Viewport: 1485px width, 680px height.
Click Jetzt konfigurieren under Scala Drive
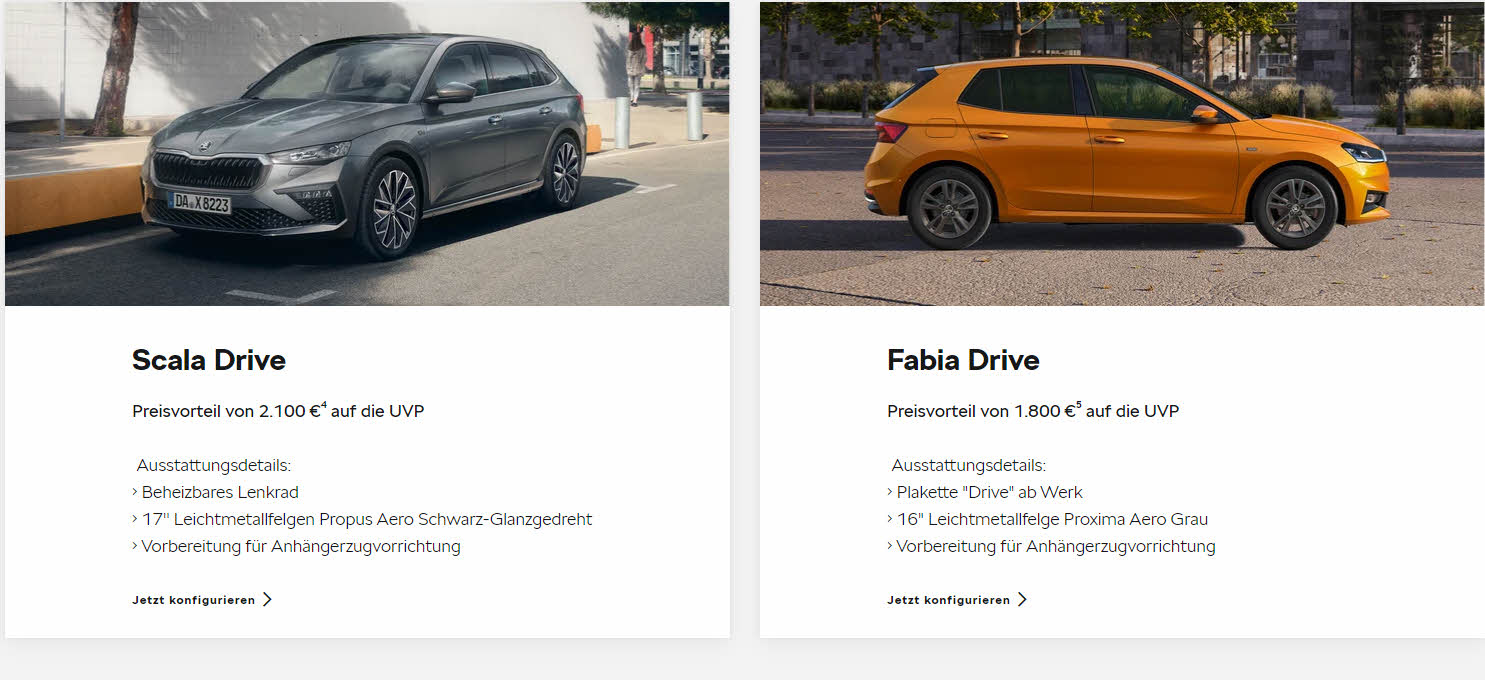point(193,600)
